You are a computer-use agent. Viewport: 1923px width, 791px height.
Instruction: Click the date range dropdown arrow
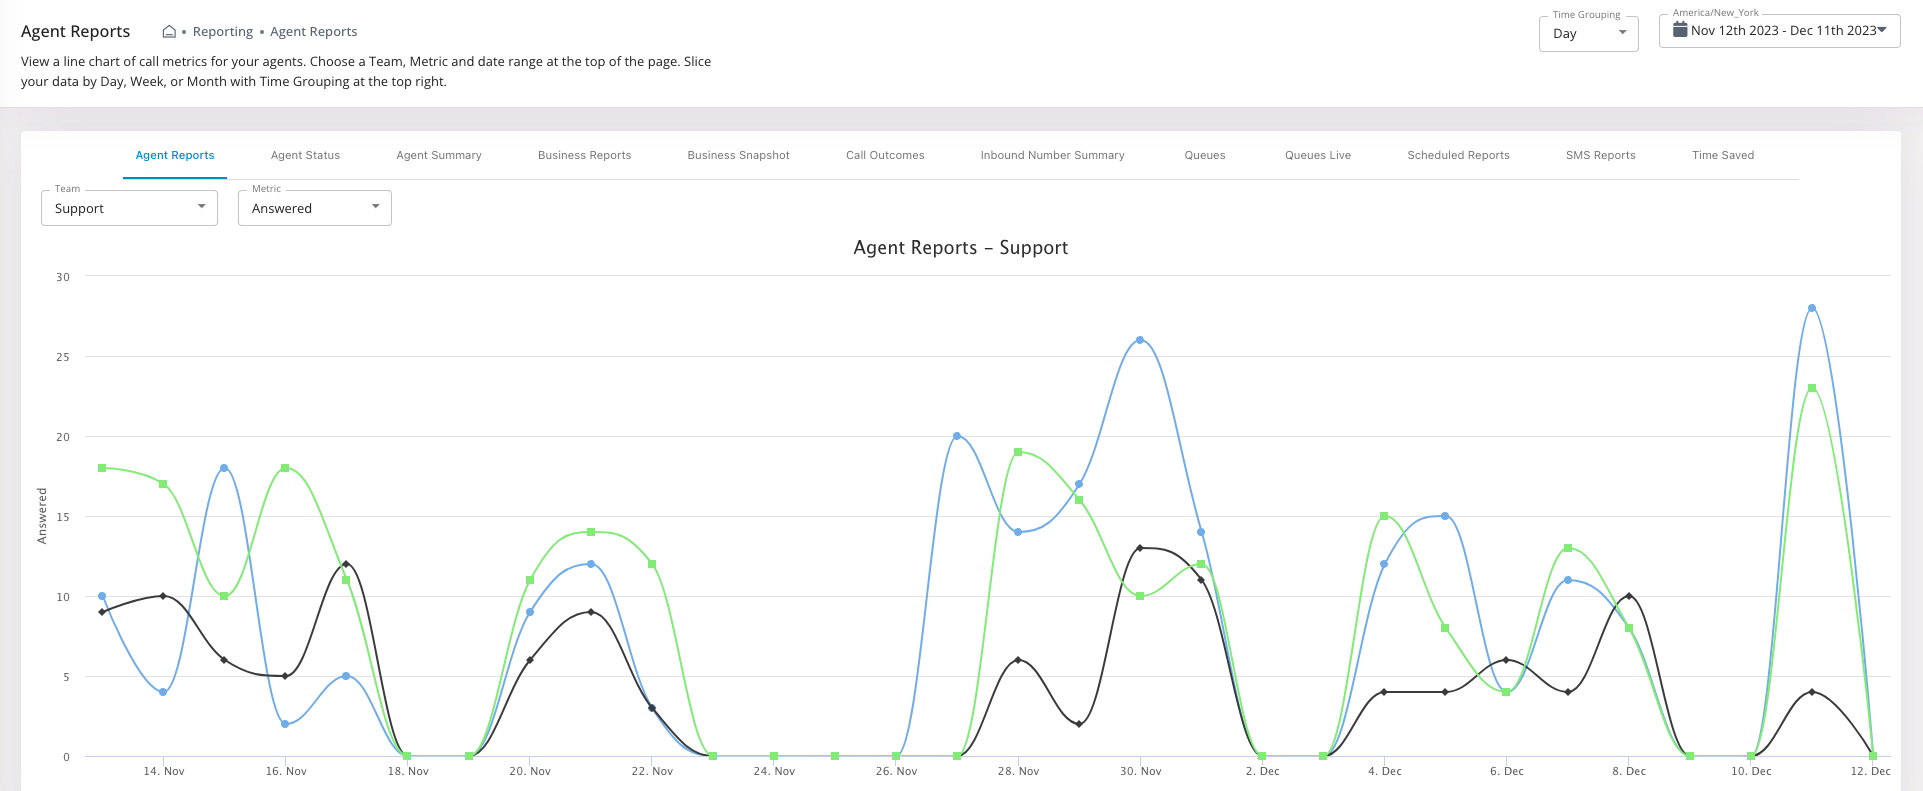click(1882, 30)
